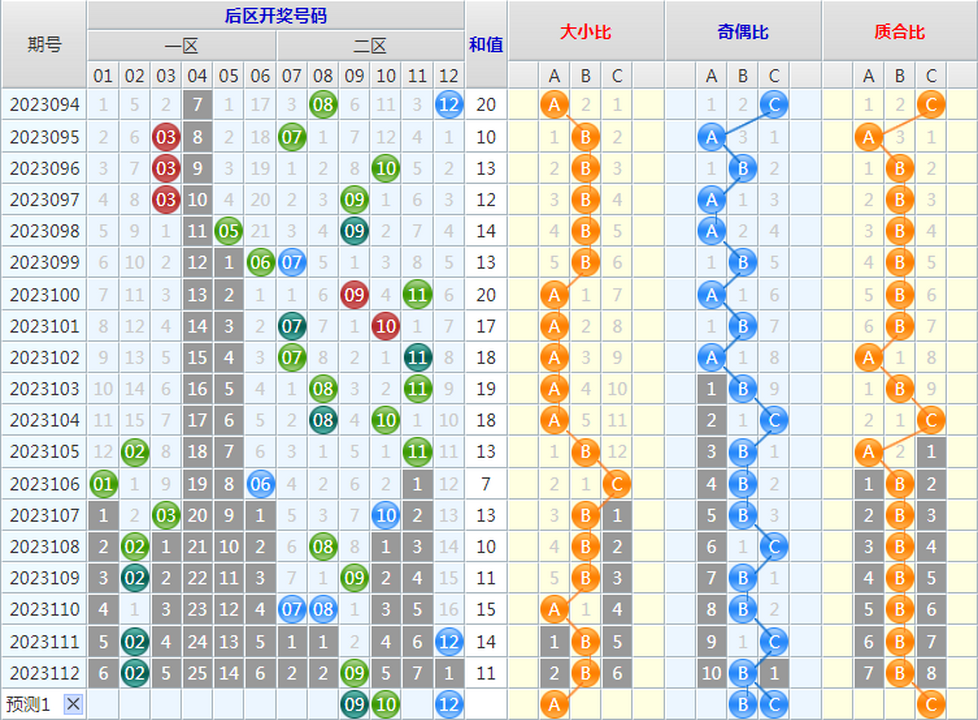The image size is (978, 720).
Task: Click the green 09 ball in row 2023109
Action: tap(354, 578)
